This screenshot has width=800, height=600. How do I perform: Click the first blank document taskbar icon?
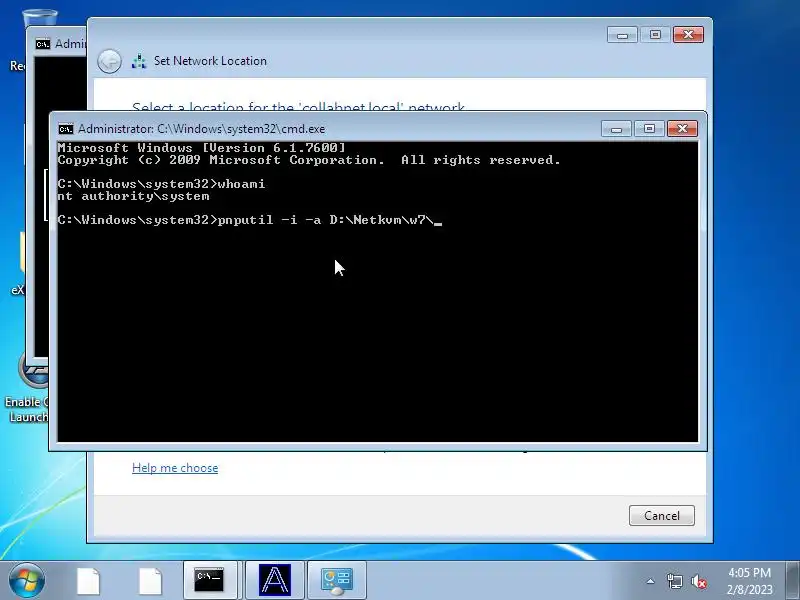click(x=88, y=581)
